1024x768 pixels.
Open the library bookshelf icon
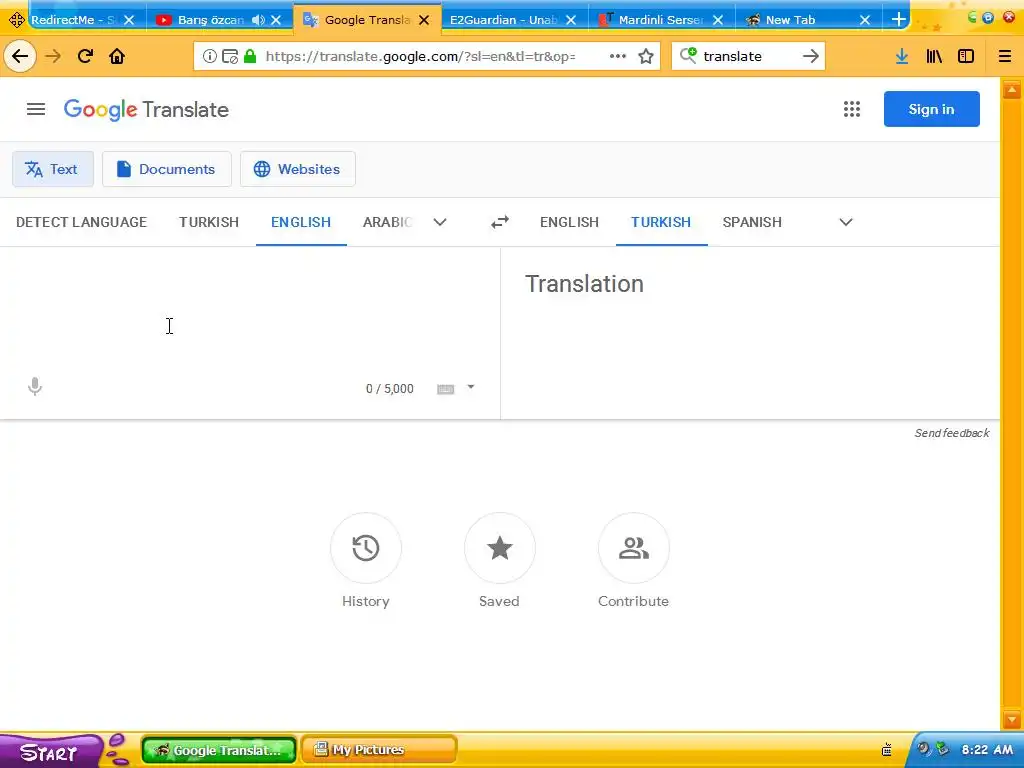click(934, 56)
